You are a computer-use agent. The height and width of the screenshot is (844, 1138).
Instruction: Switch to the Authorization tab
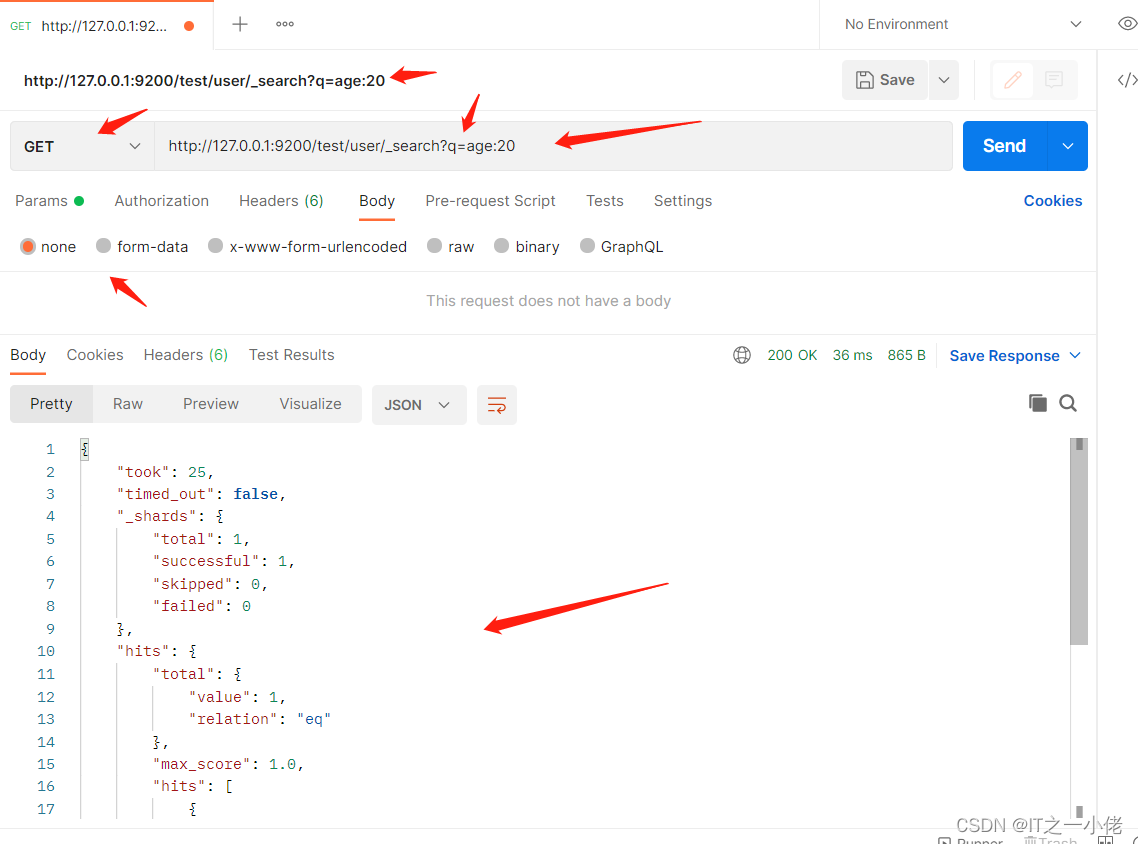(162, 201)
